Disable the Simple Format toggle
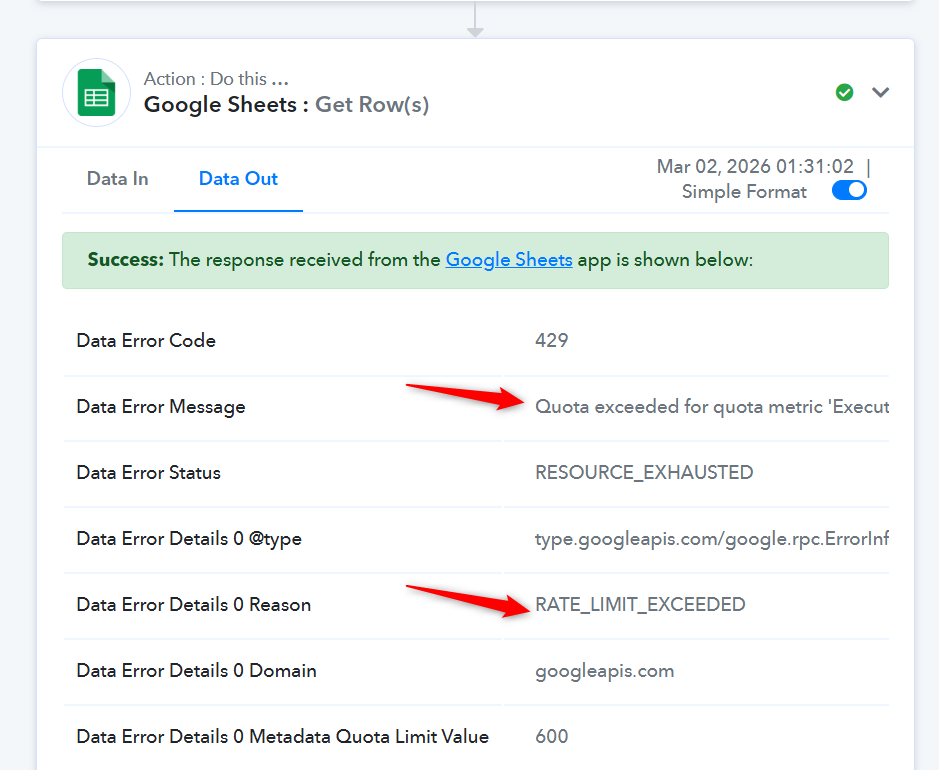This screenshot has width=939, height=770. 849,191
